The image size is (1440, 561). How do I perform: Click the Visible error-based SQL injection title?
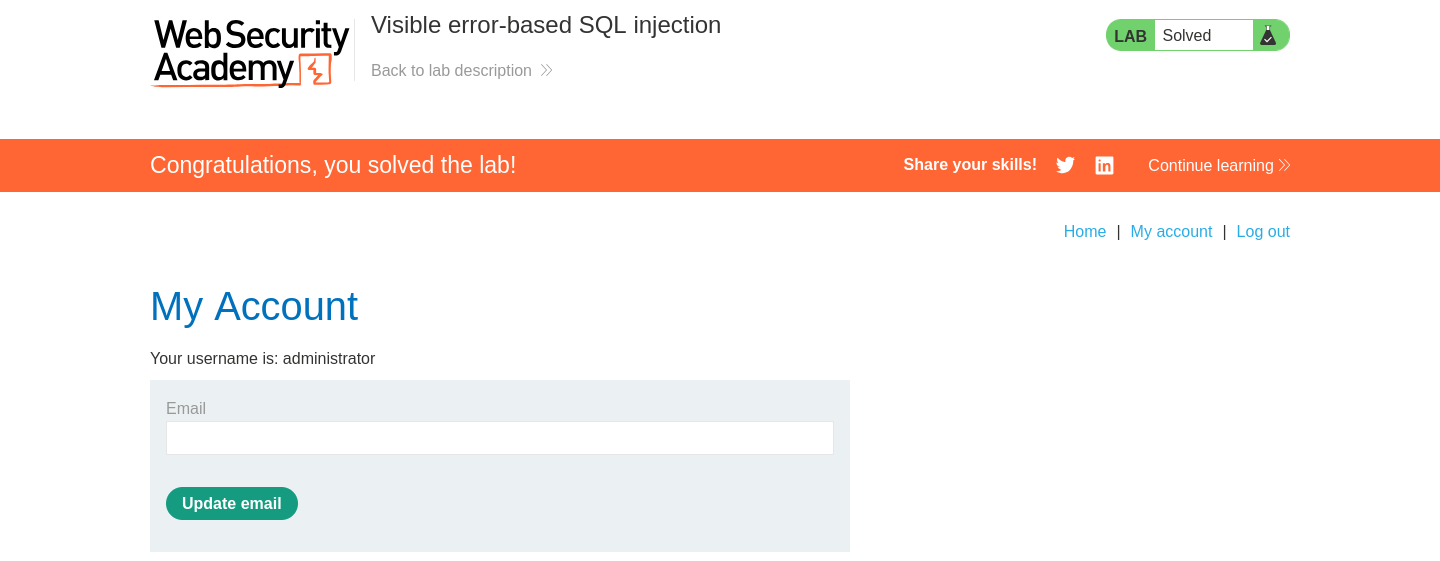point(546,25)
